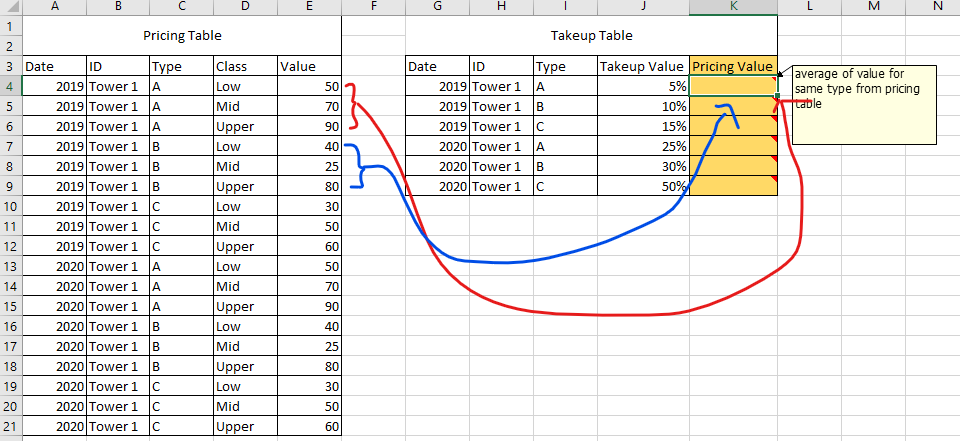Select cell C7 with type B
Image resolution: width=960 pixels, height=441 pixels.
click(182, 146)
